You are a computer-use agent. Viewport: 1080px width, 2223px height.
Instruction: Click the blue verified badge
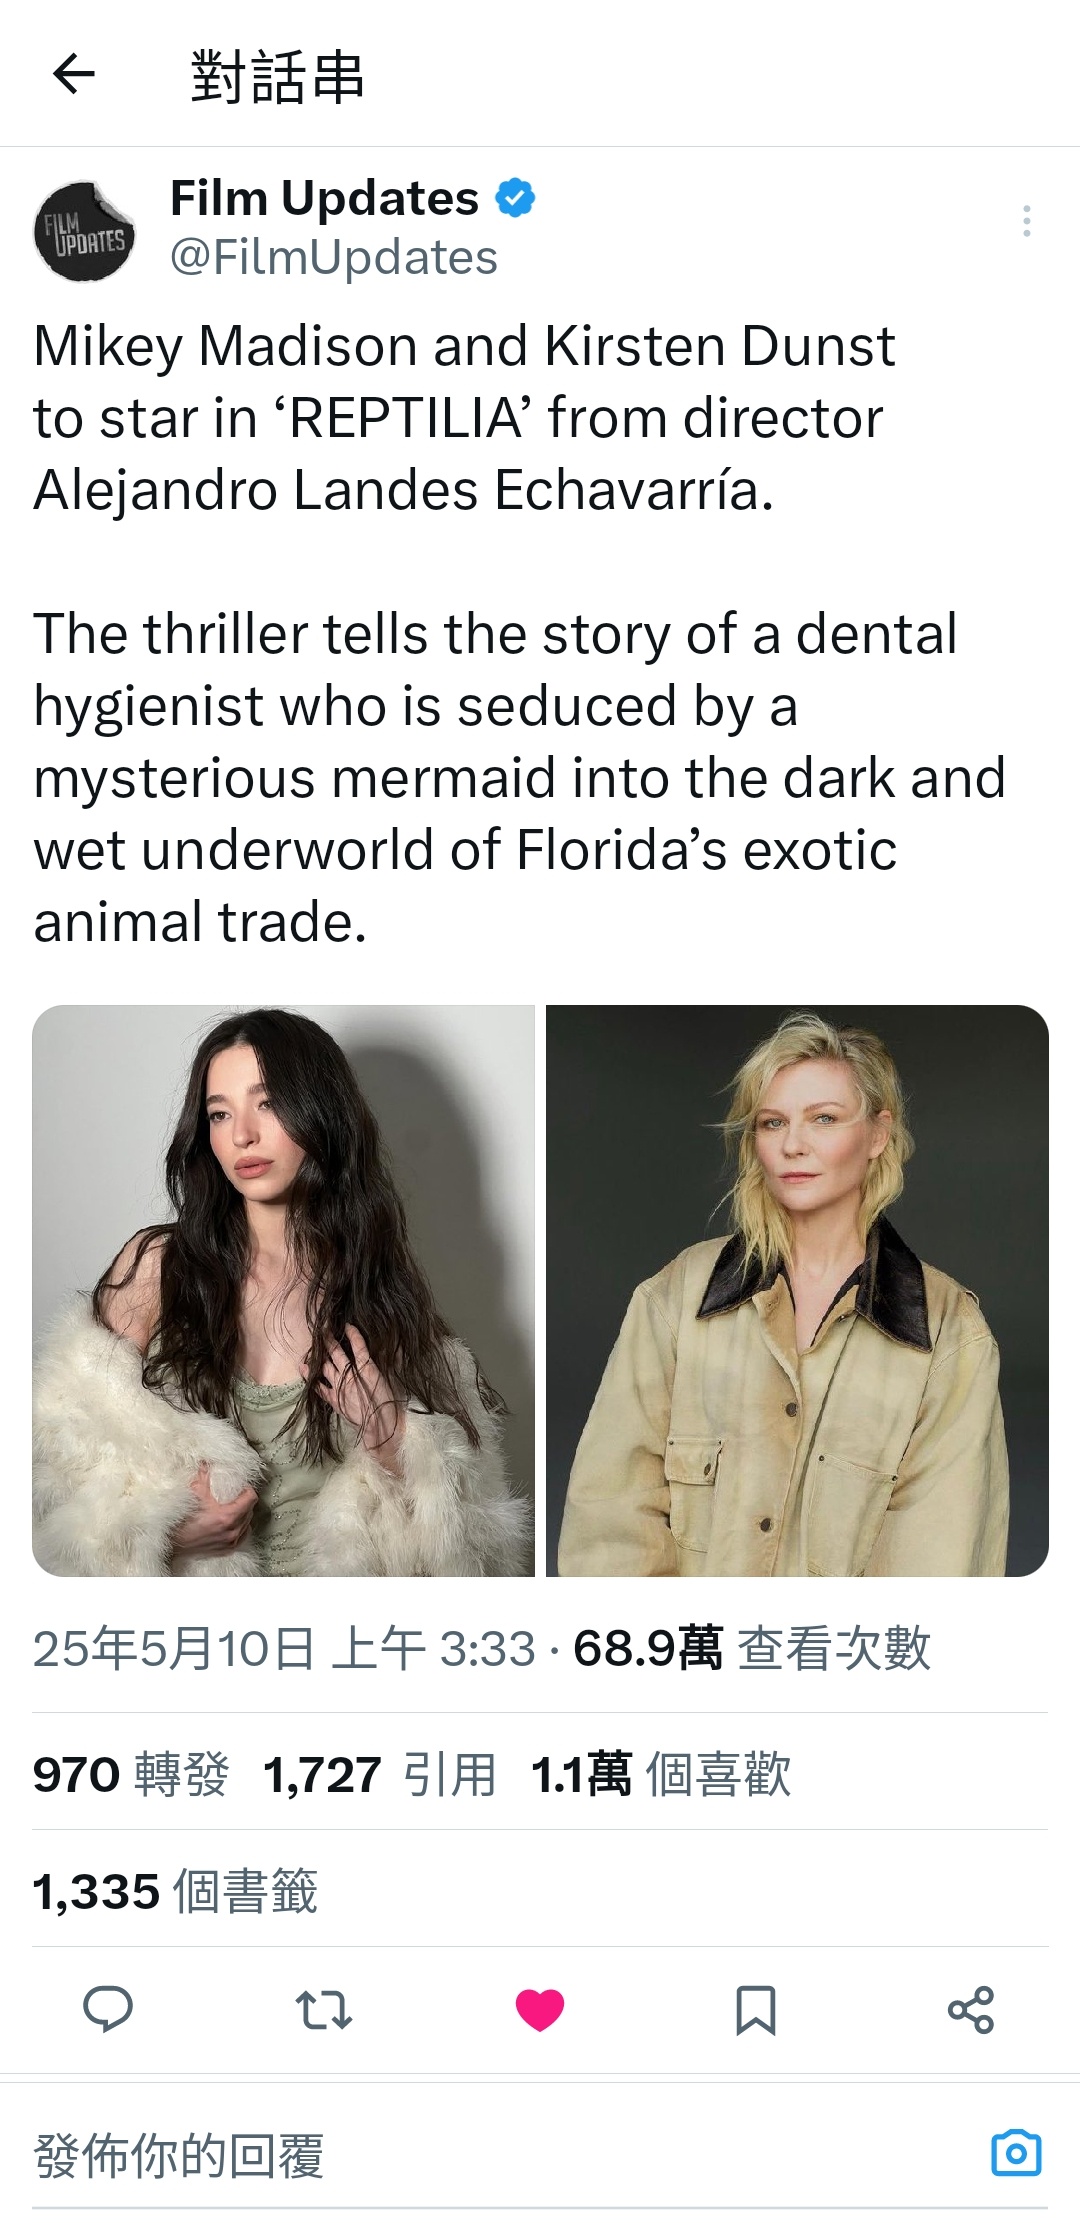tap(515, 198)
